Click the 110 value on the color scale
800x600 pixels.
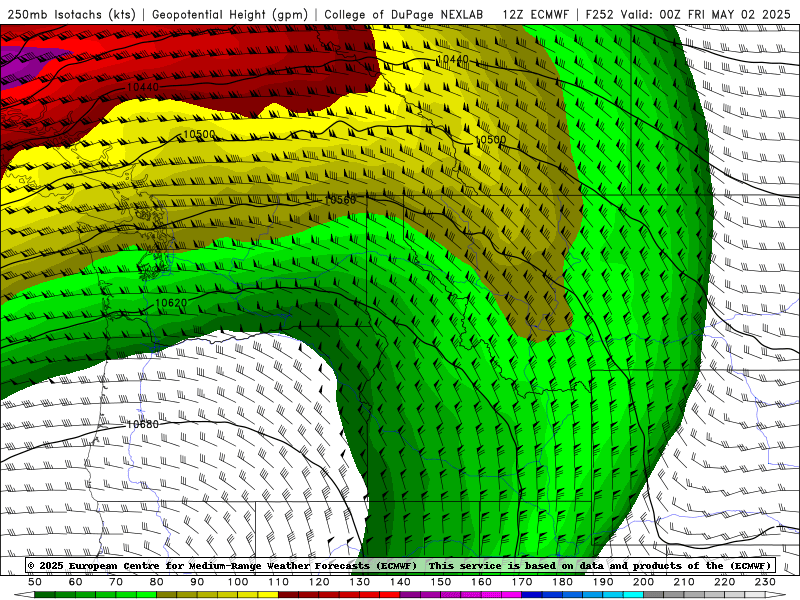click(279, 582)
